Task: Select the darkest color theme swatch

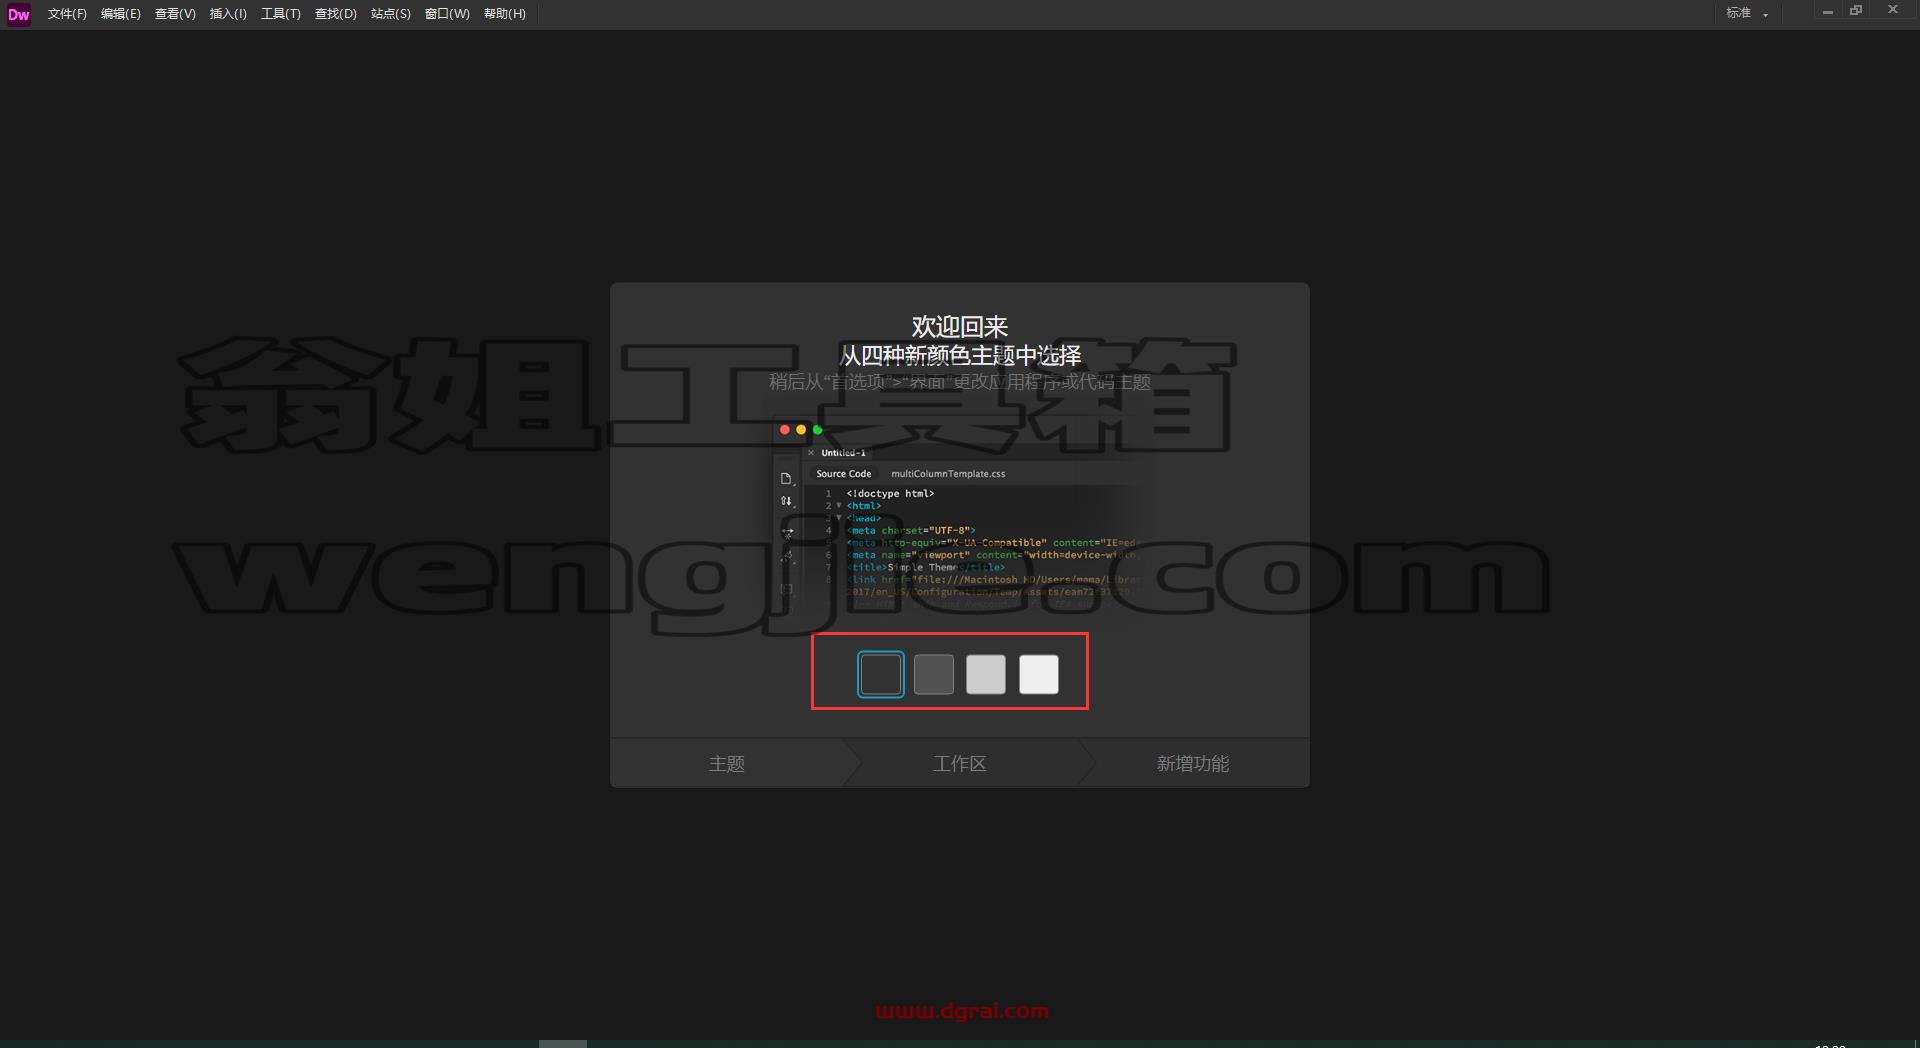Action: [x=881, y=674]
